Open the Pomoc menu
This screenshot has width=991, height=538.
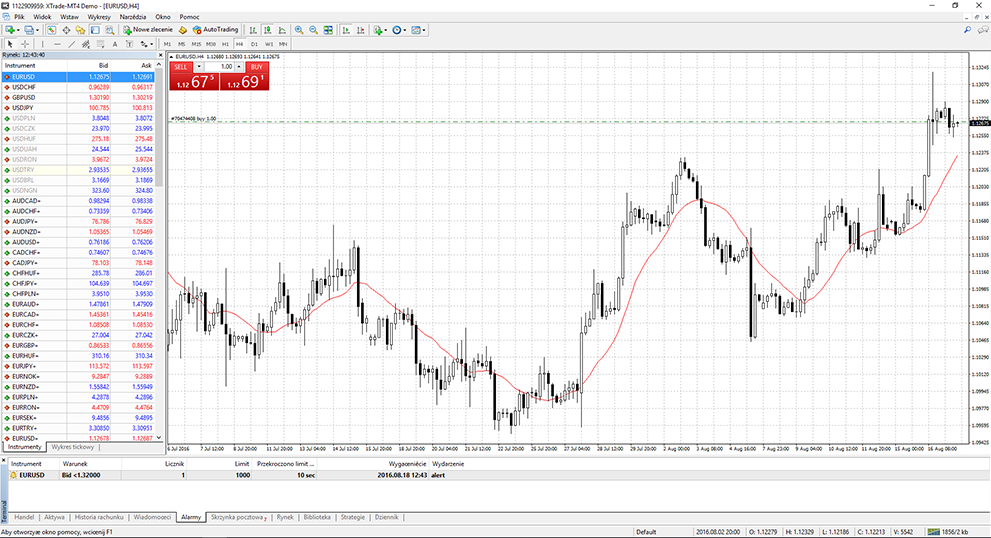(190, 17)
